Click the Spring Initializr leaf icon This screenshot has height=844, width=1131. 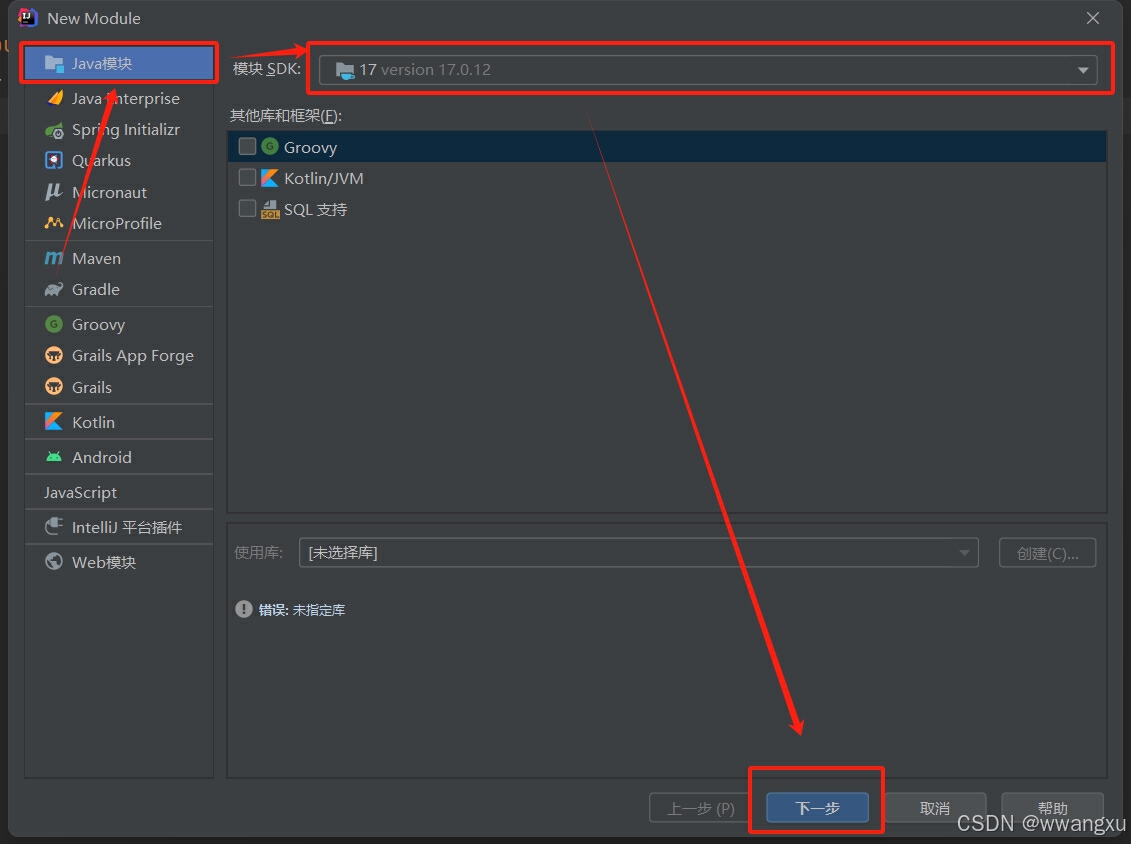tap(54, 131)
